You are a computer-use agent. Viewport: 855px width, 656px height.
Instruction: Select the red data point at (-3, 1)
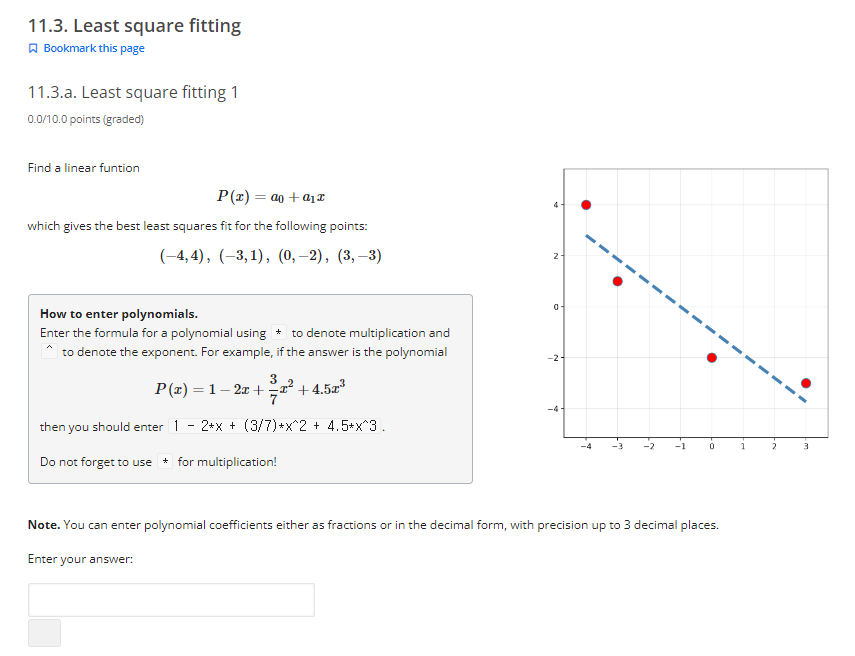click(617, 281)
